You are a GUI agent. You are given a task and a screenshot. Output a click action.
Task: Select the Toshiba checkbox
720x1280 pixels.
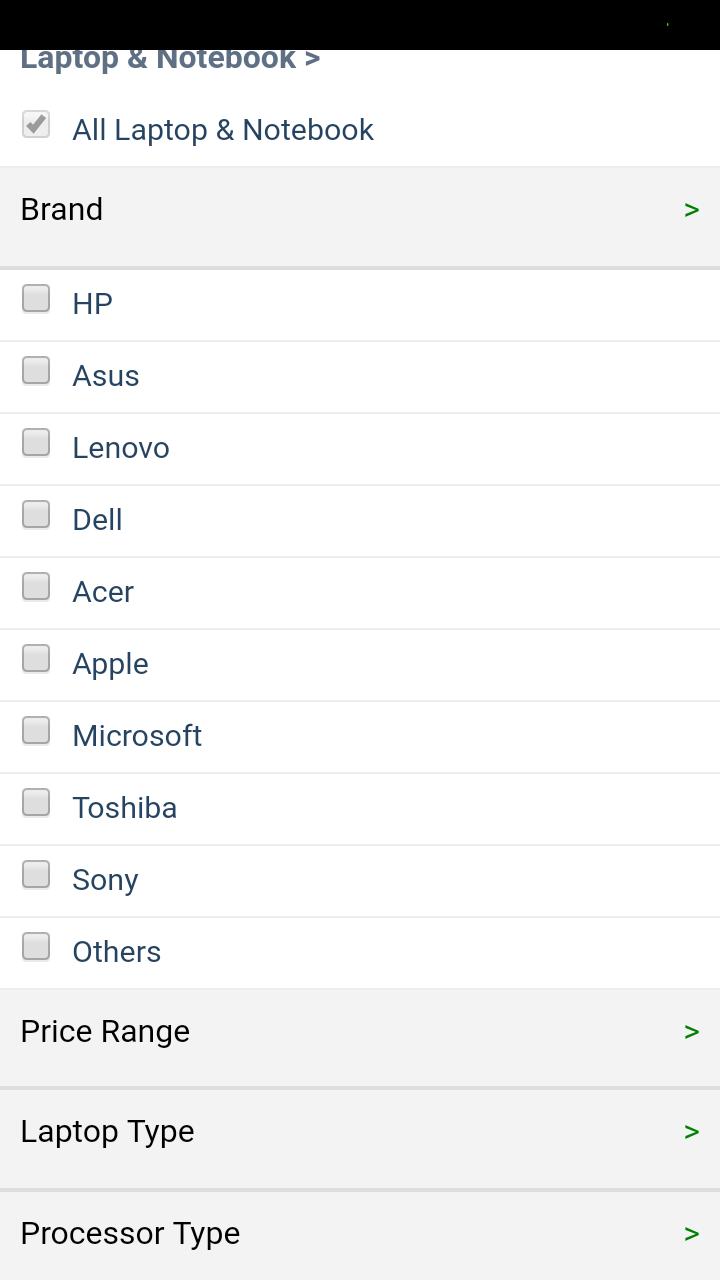pos(36,802)
